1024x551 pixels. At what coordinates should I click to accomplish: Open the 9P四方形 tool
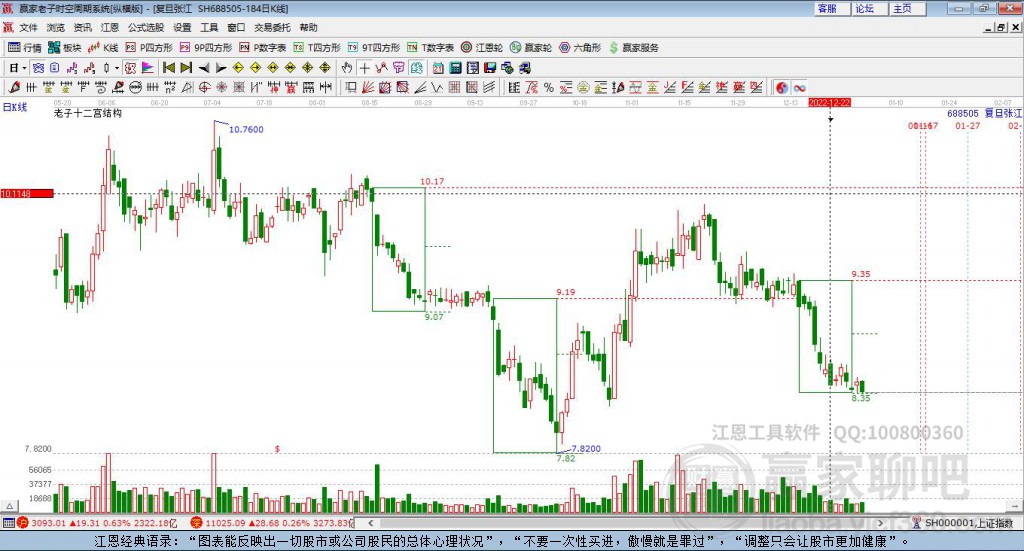(x=206, y=47)
